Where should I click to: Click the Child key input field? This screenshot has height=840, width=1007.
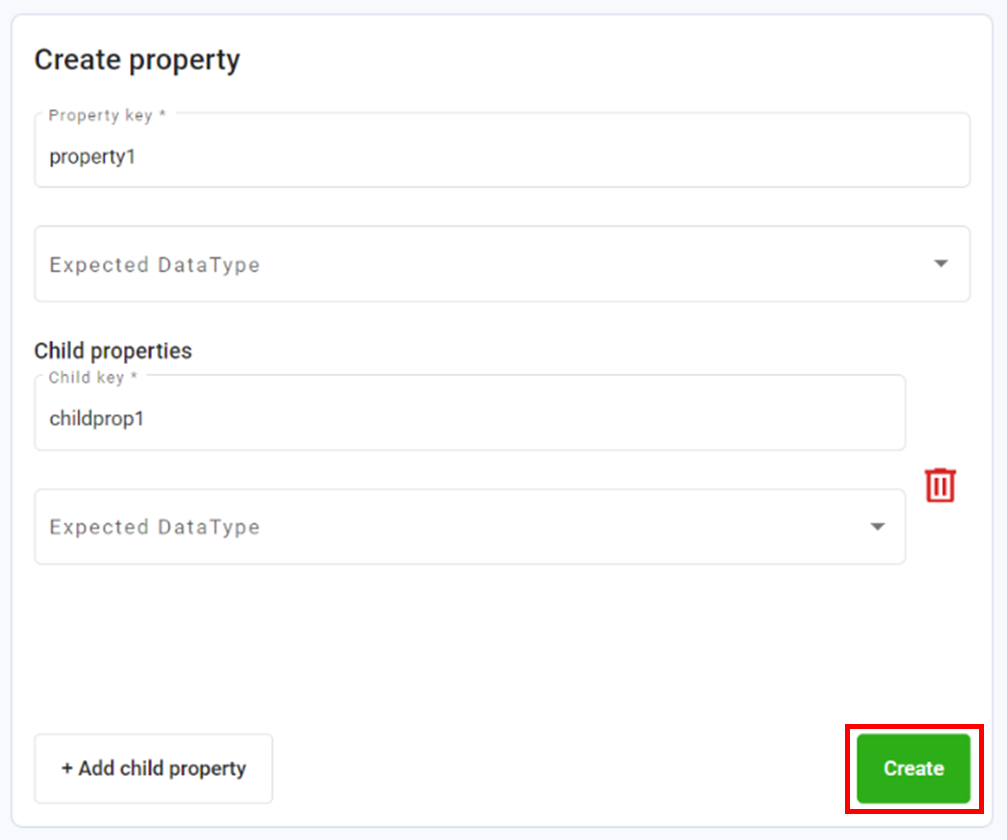pos(470,418)
